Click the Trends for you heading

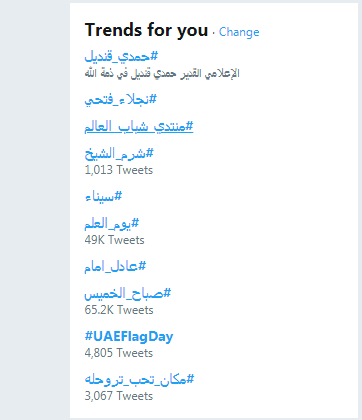click(146, 30)
